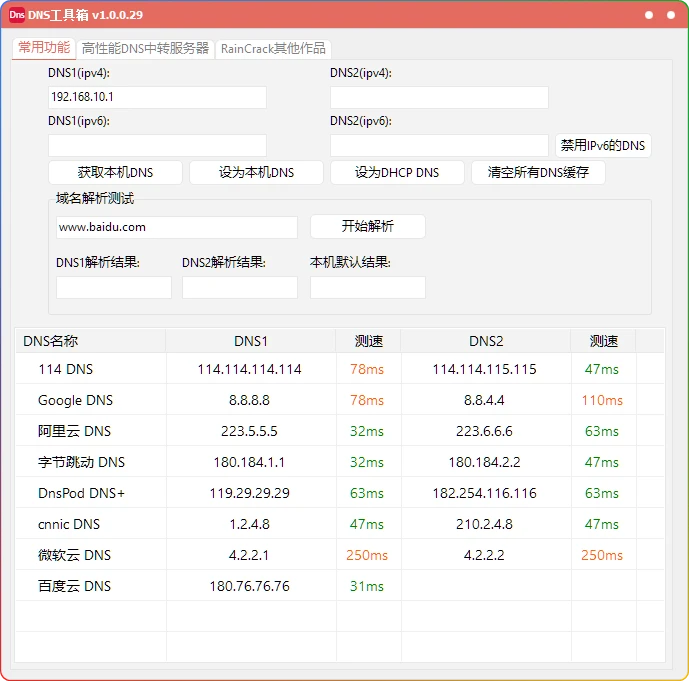The height and width of the screenshot is (681, 689).
Task: Click the 182.254.116.116 address cell
Action: (484, 493)
